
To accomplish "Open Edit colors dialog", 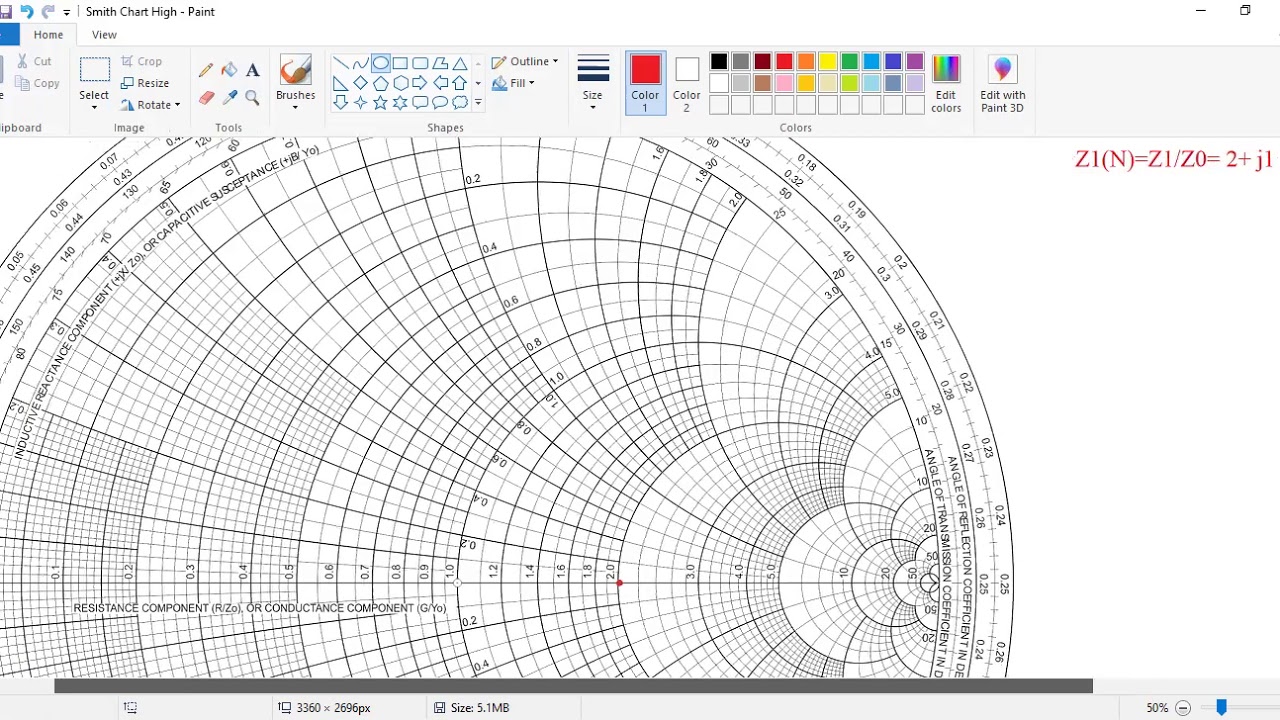I will [x=946, y=83].
